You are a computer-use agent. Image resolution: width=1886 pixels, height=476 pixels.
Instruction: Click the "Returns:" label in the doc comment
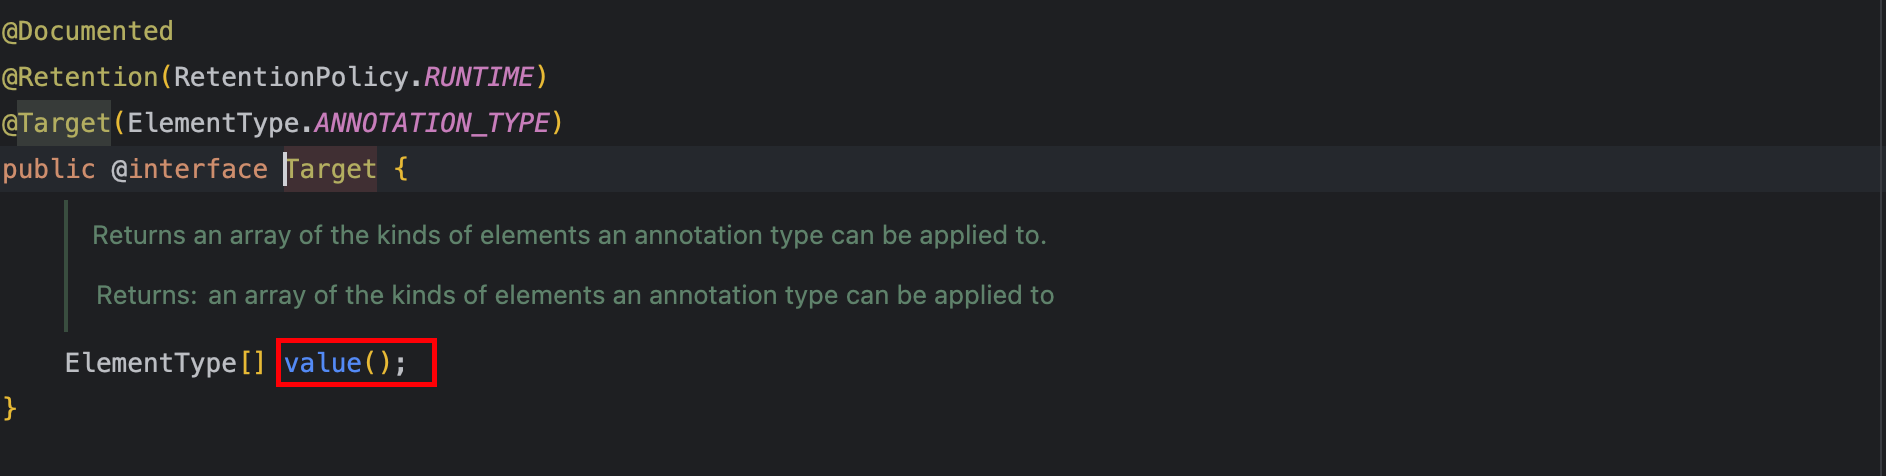tap(146, 295)
